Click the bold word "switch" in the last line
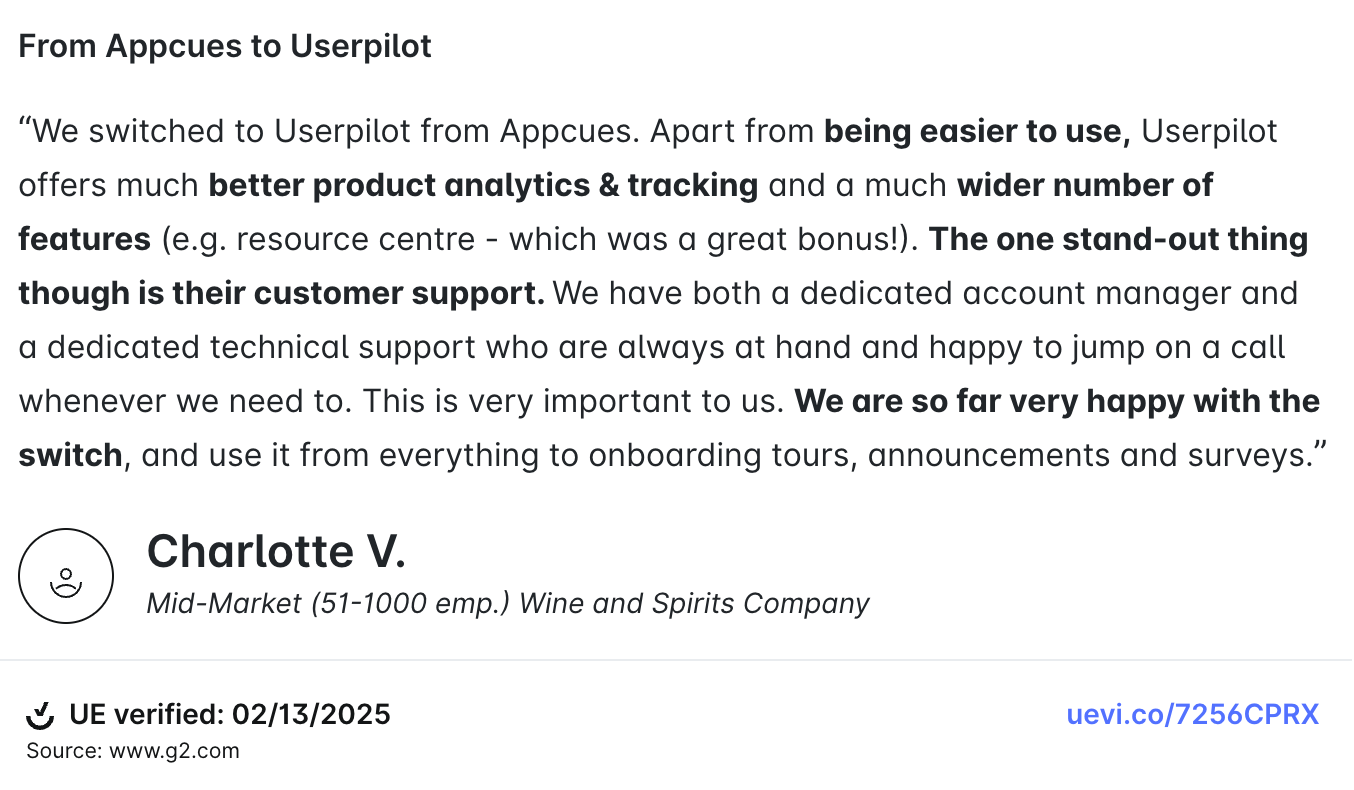1354x790 pixels. [70, 456]
